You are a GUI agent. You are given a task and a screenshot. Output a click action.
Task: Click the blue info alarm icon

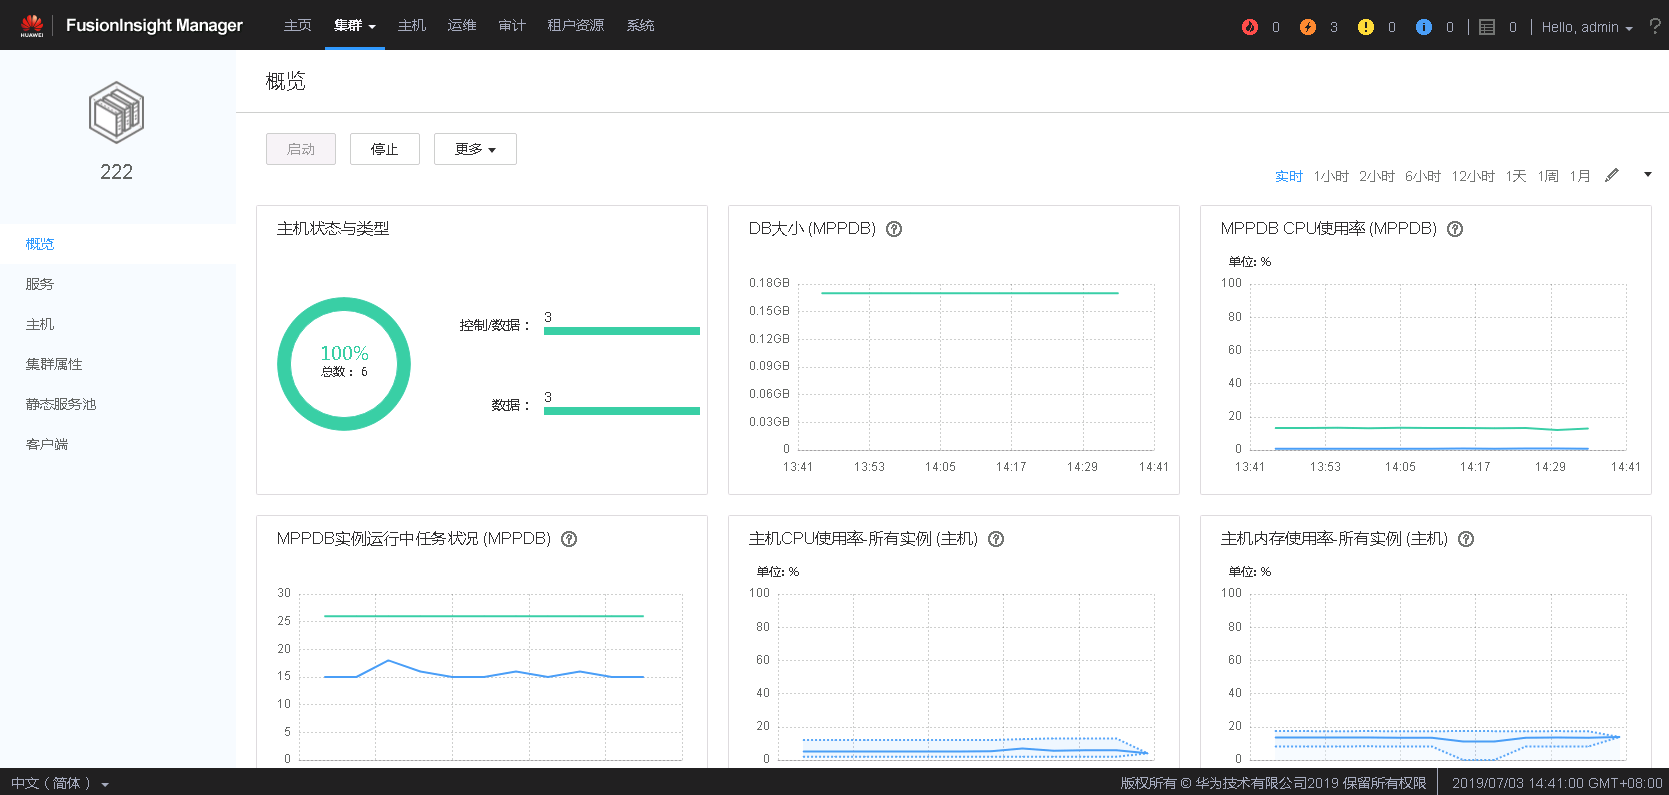[x=1423, y=27]
